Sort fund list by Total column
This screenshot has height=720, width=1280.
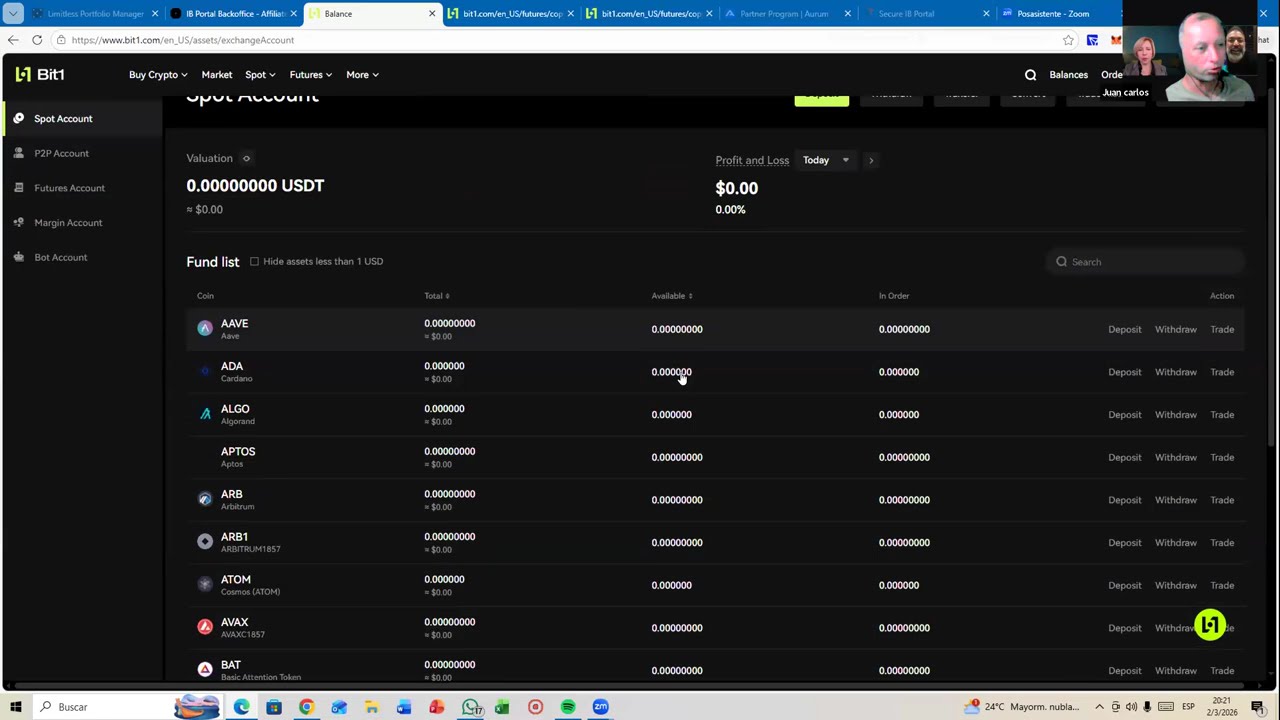(437, 296)
